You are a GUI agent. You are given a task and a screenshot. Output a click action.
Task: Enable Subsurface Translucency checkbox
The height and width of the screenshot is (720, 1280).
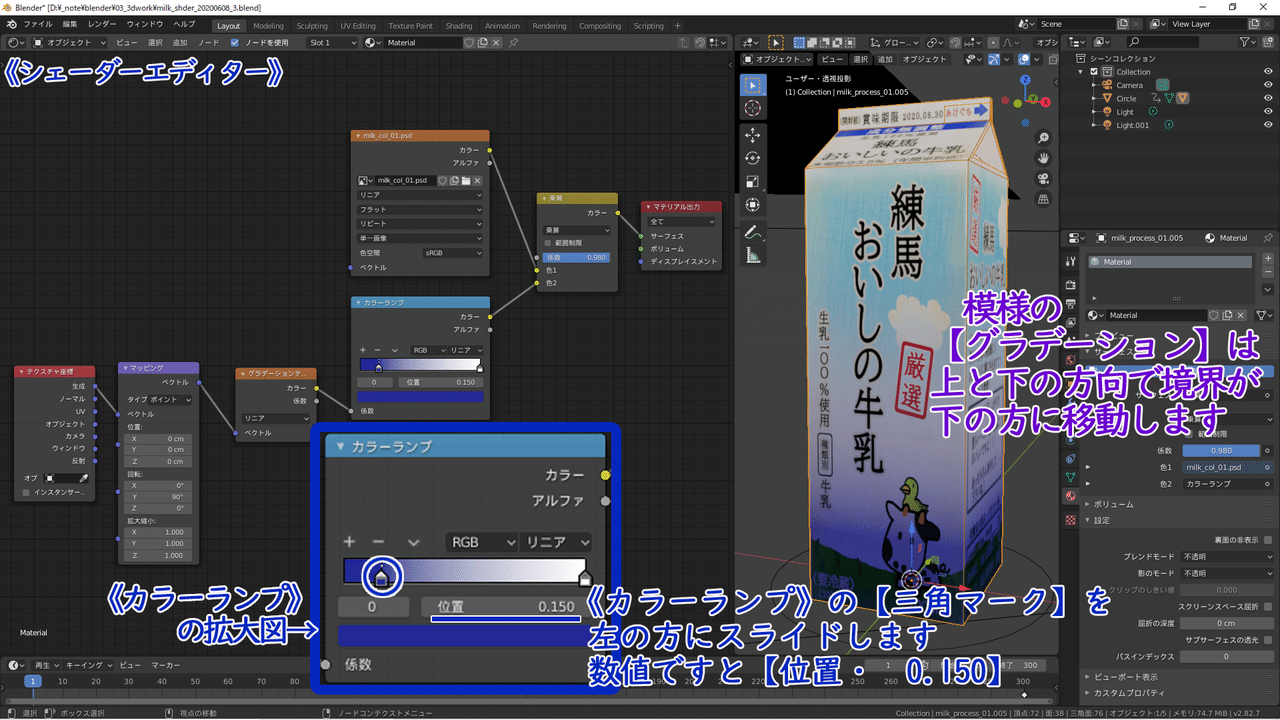pyautogui.click(x=1268, y=639)
